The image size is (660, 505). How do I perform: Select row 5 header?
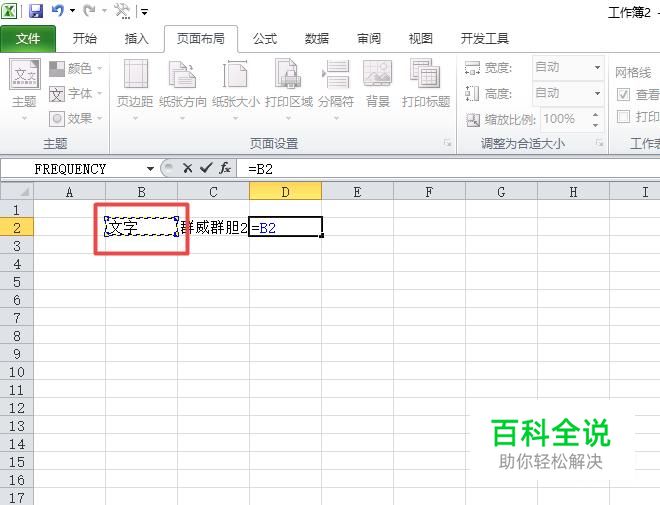[x=17, y=282]
